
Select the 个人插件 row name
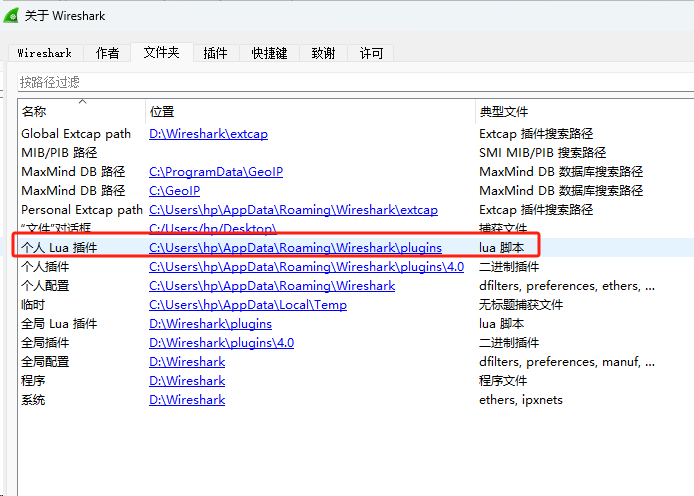click(45, 267)
